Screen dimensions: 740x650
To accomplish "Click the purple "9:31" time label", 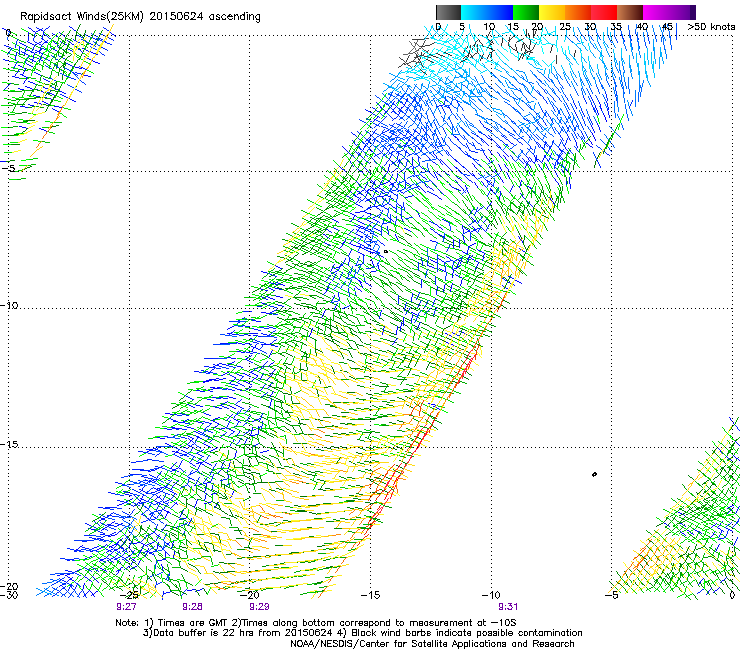I will pos(508,607).
